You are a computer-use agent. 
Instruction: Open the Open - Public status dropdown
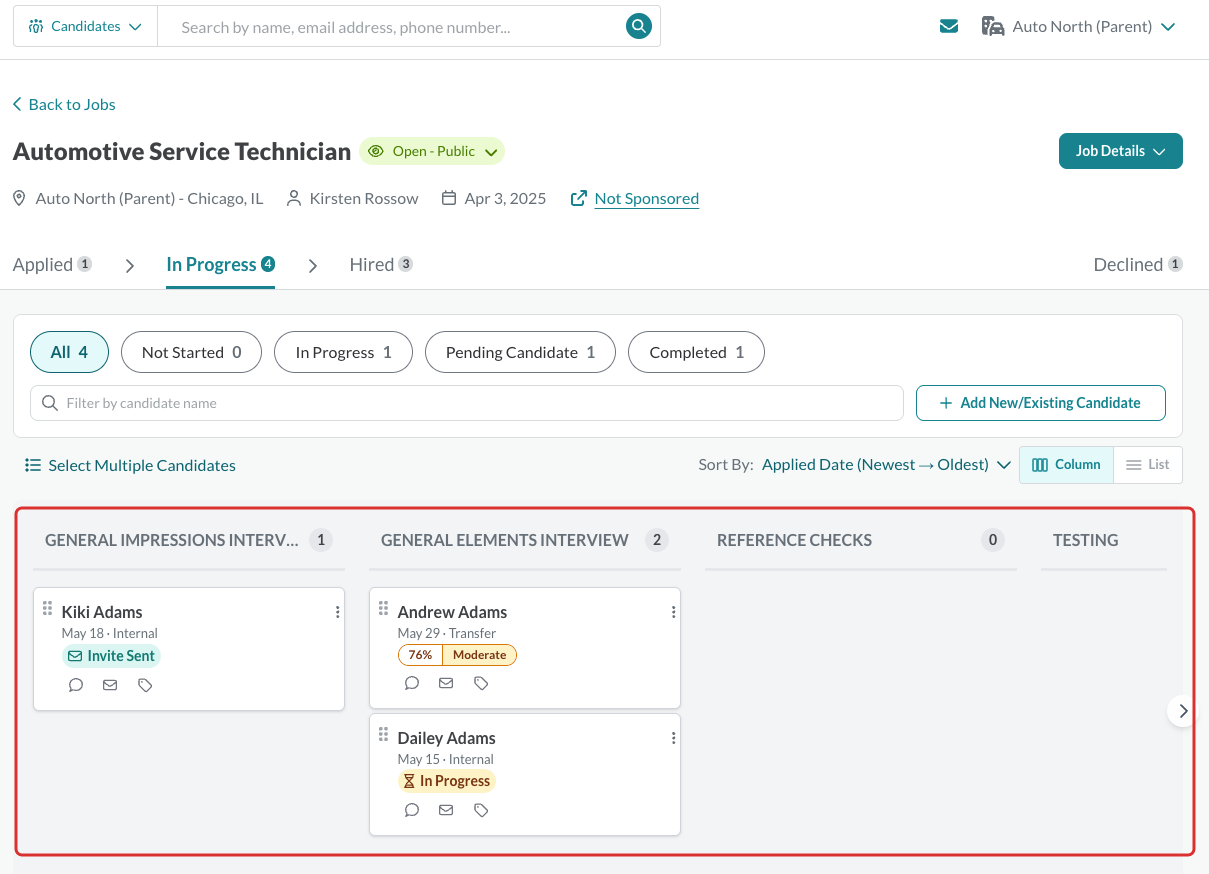(x=432, y=151)
